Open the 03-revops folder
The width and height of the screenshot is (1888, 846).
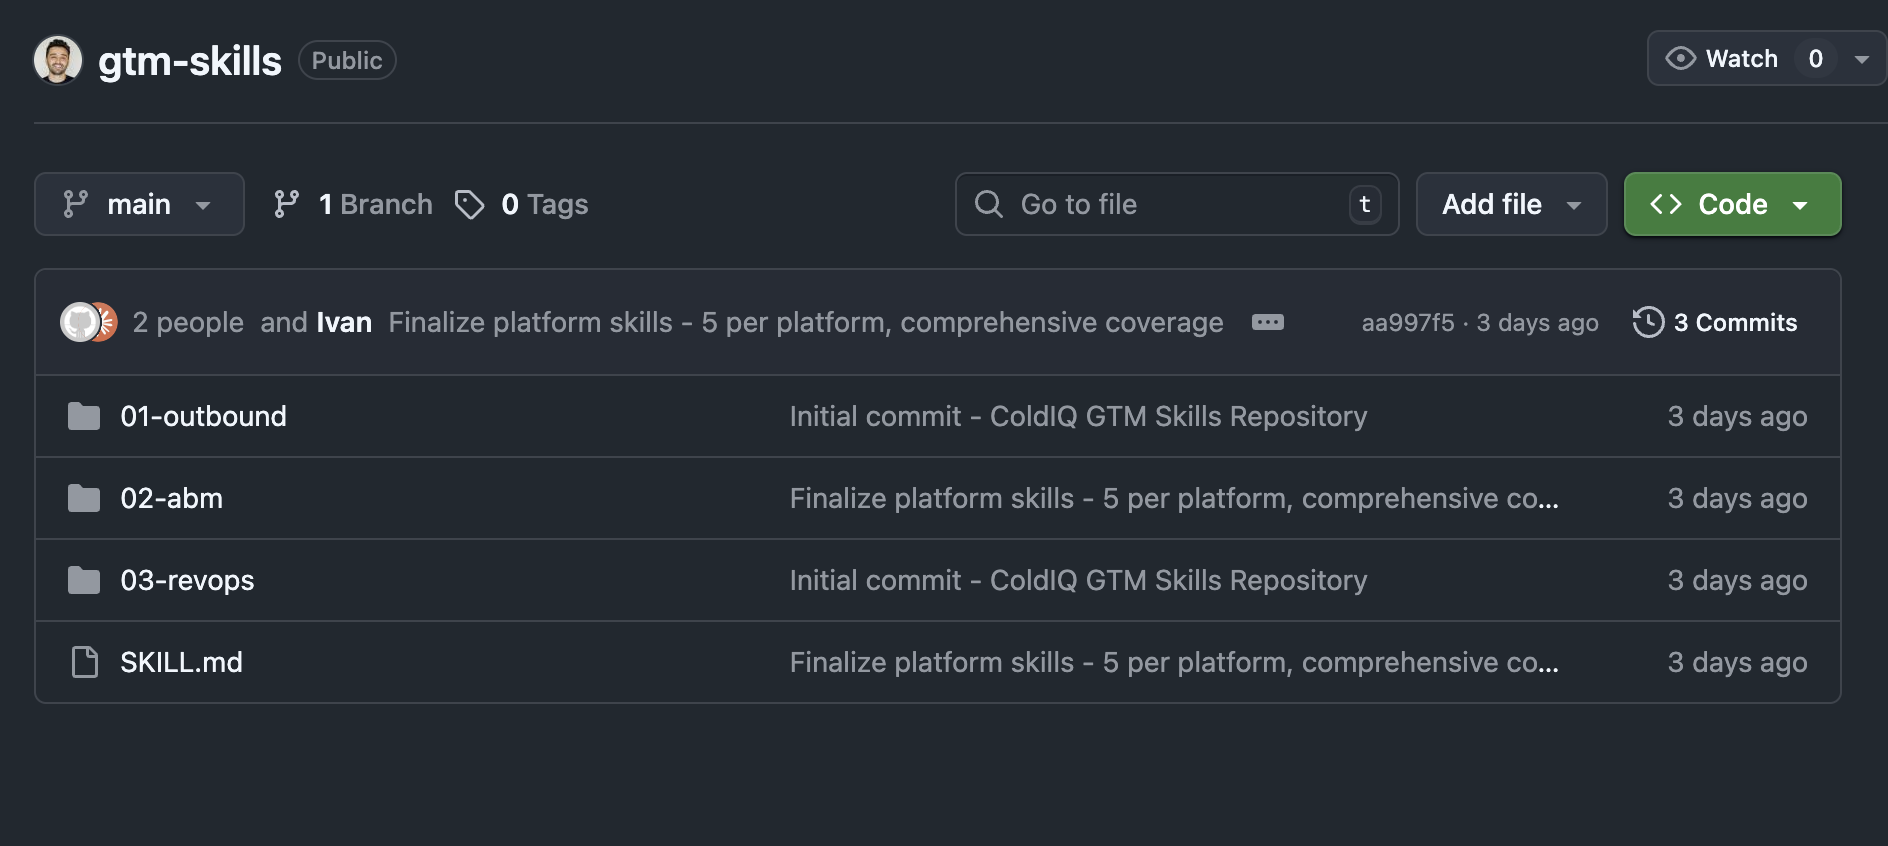pos(187,580)
